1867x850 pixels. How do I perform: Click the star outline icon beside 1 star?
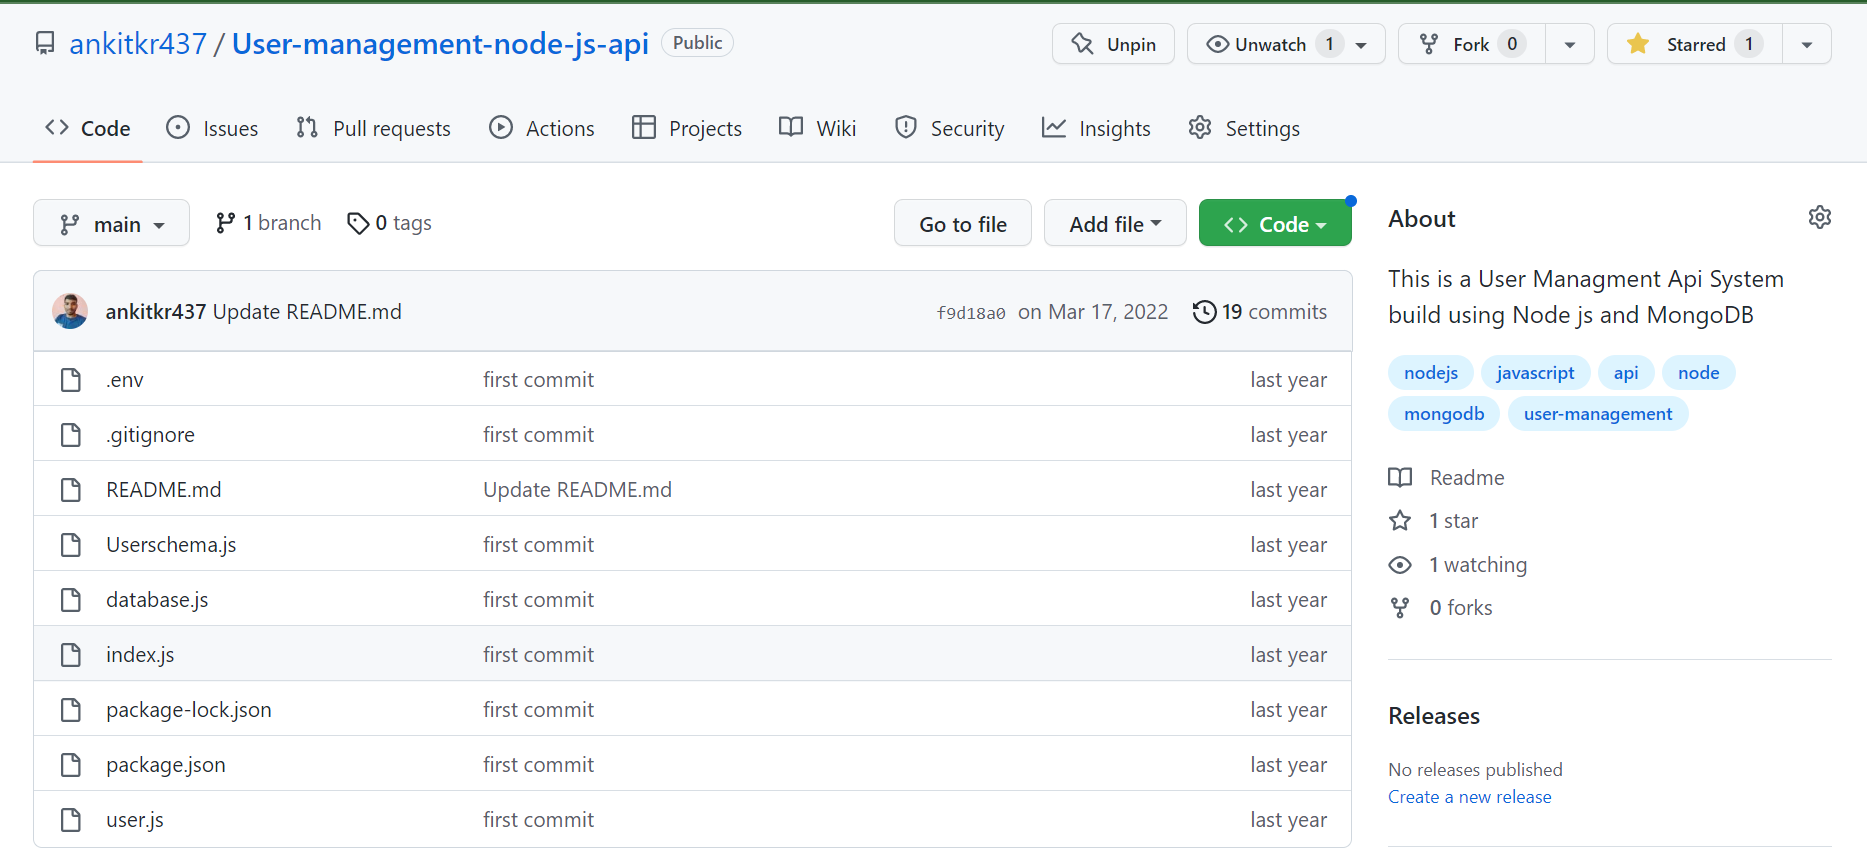coord(1400,521)
